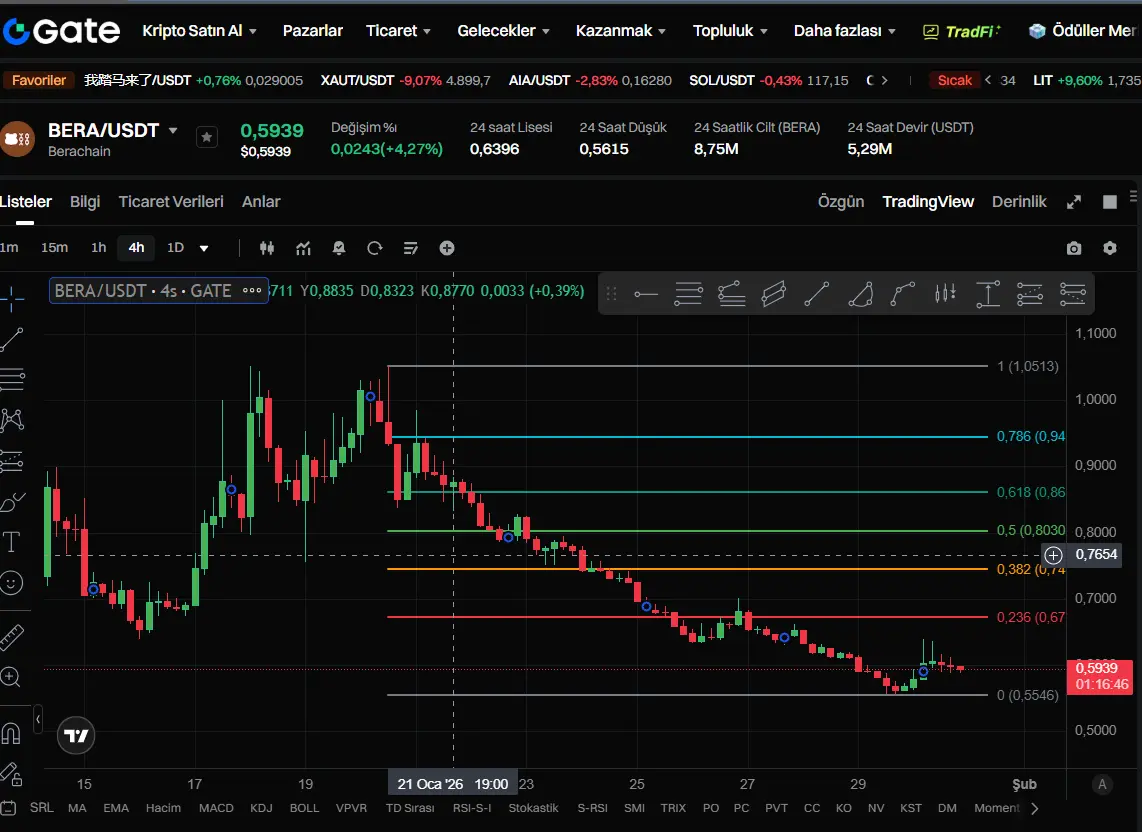Open the Kripto Satın Al menu
This screenshot has width=1142, height=832.
pyautogui.click(x=199, y=31)
